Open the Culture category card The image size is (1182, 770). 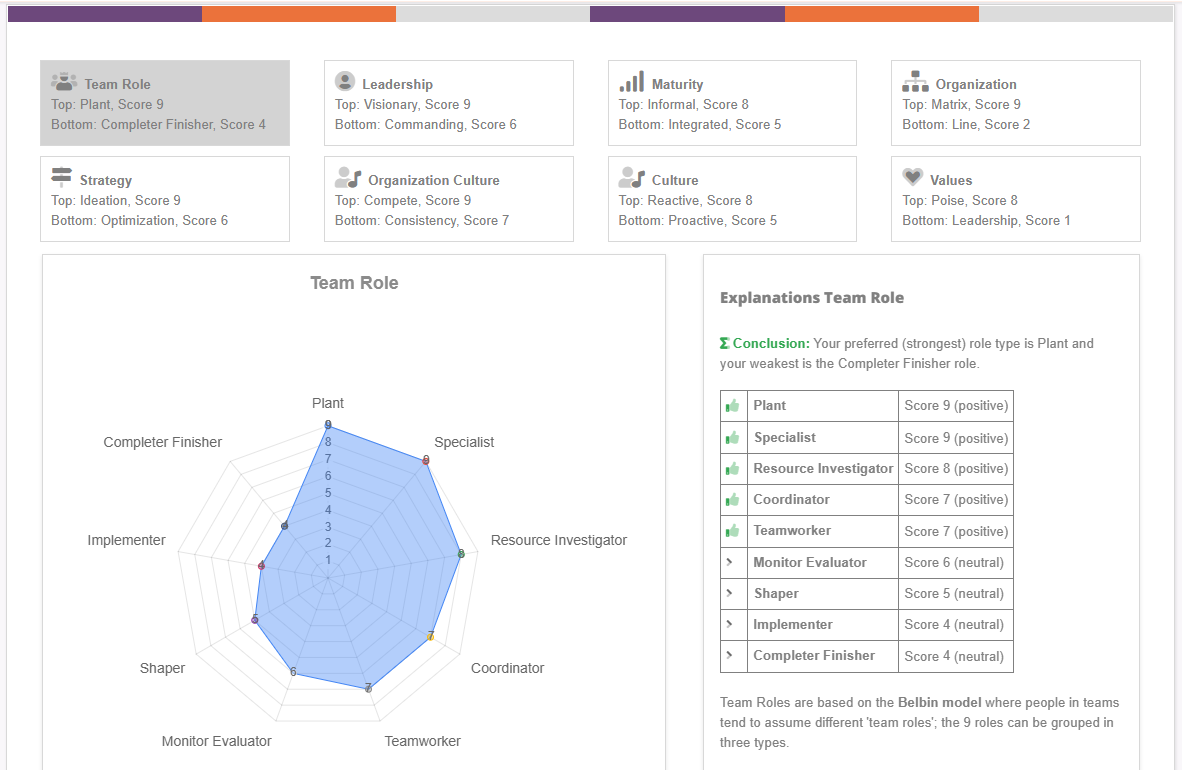(x=731, y=199)
